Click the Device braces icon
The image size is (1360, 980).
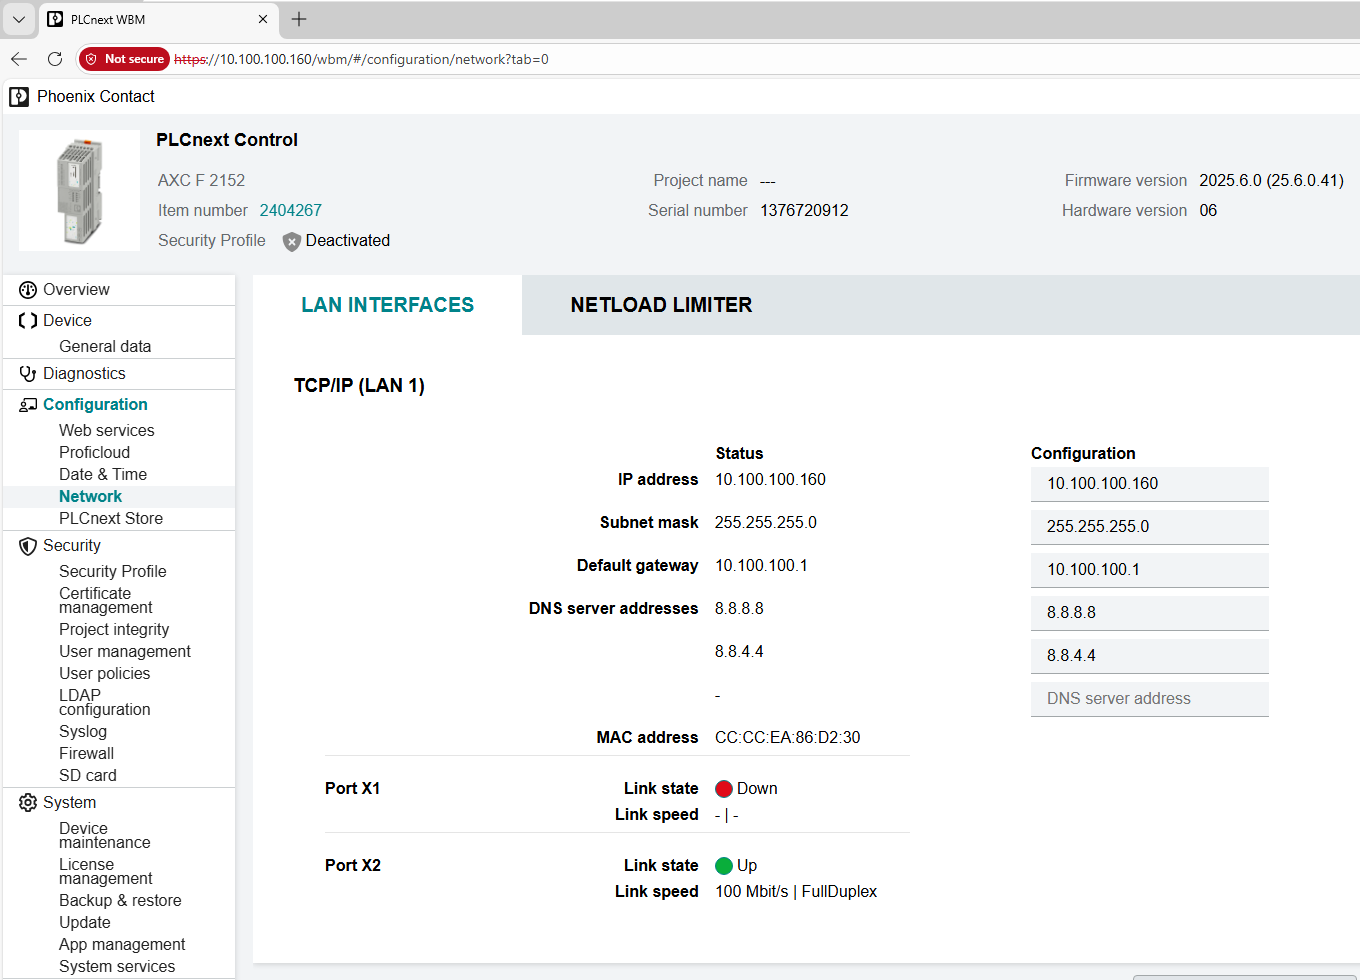click(x=28, y=321)
